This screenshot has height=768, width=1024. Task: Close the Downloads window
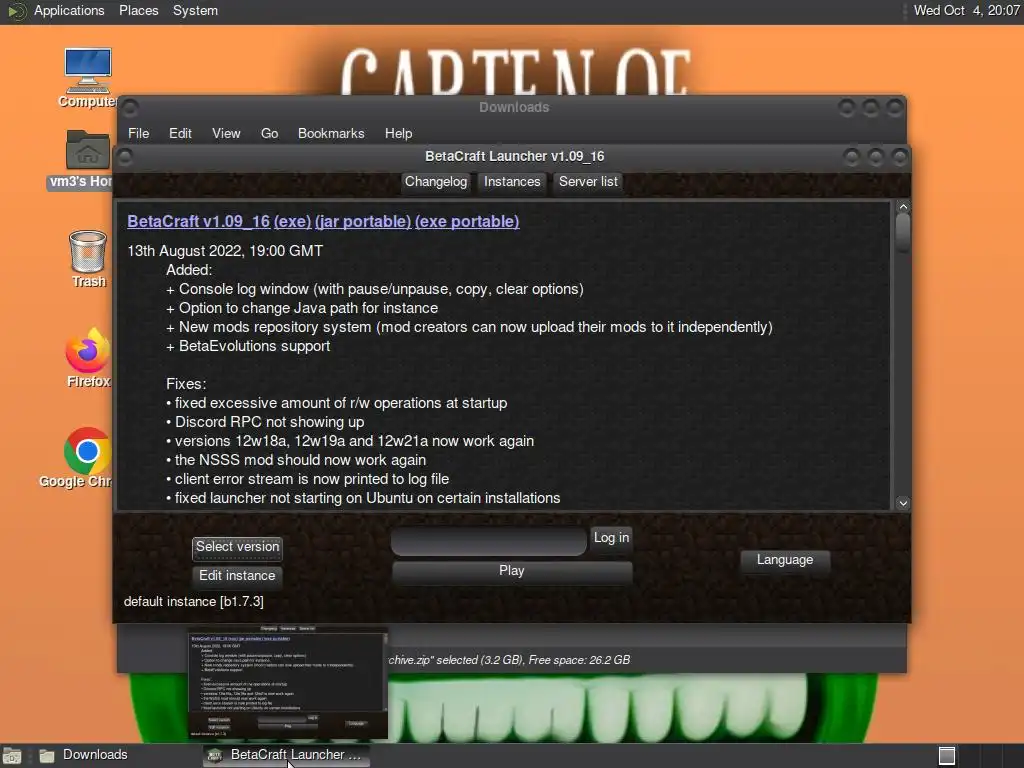(894, 107)
